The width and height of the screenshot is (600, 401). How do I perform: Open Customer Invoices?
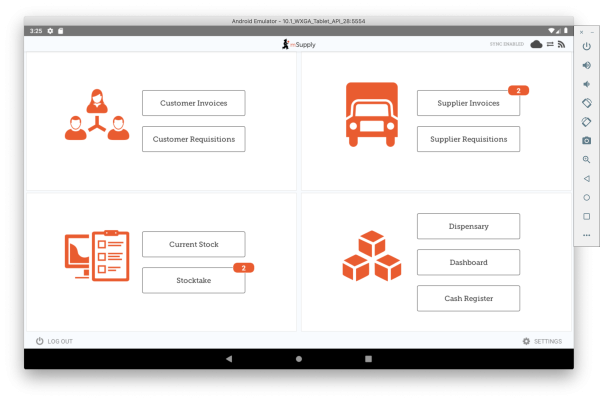click(193, 102)
